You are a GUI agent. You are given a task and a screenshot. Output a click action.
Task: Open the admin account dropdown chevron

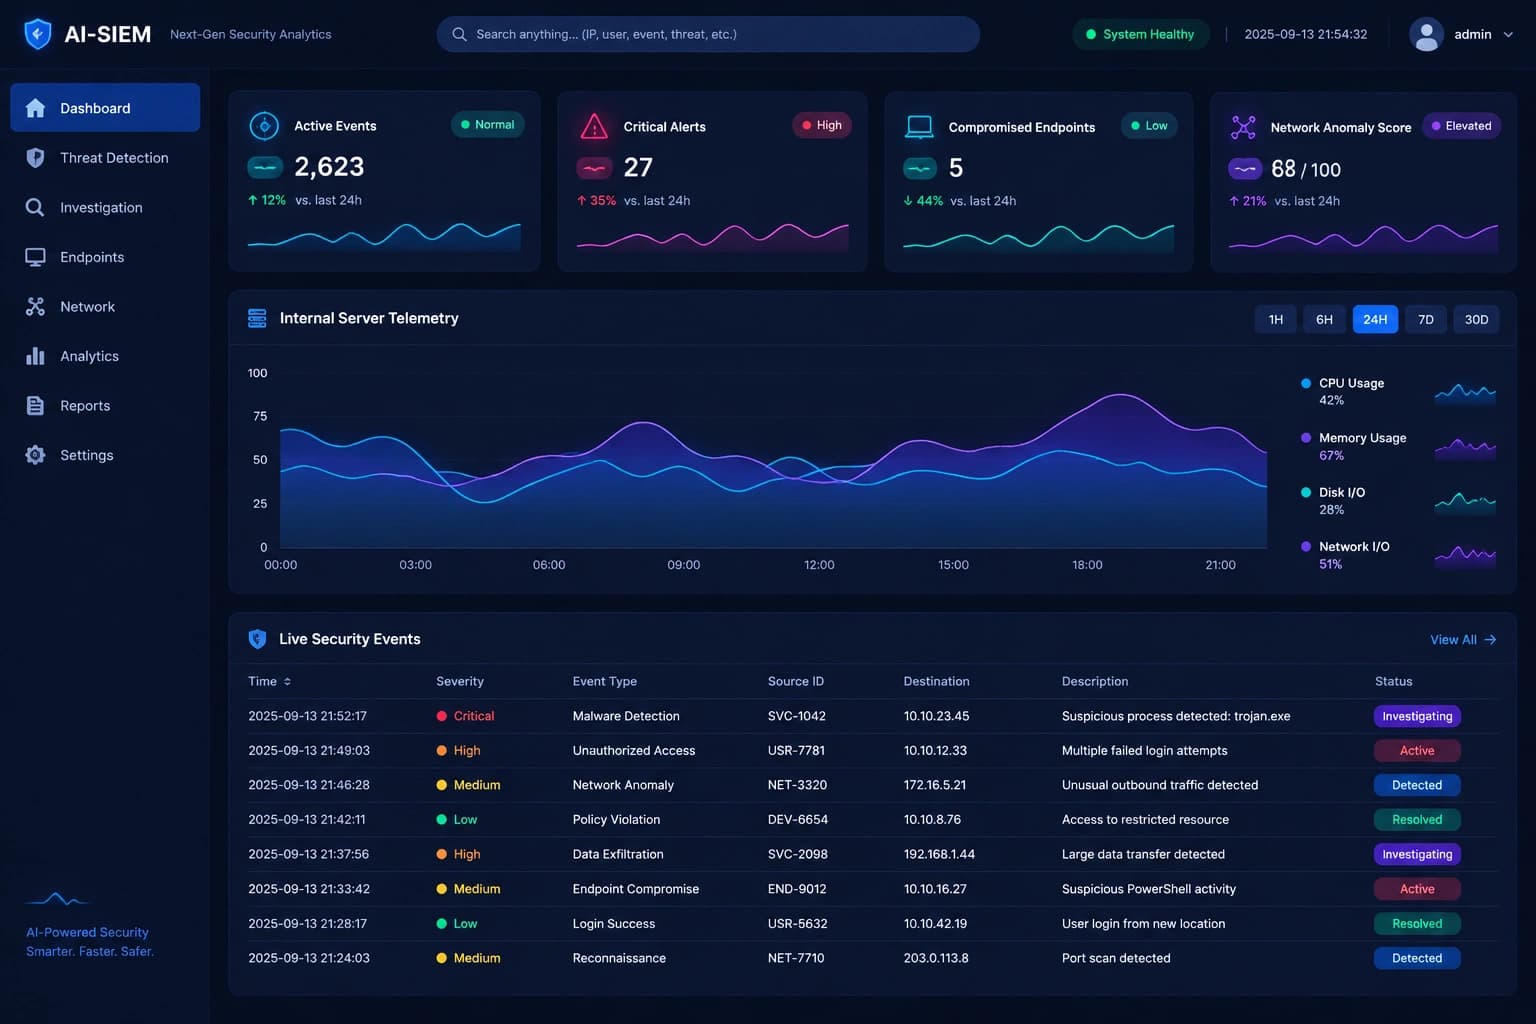[1508, 34]
